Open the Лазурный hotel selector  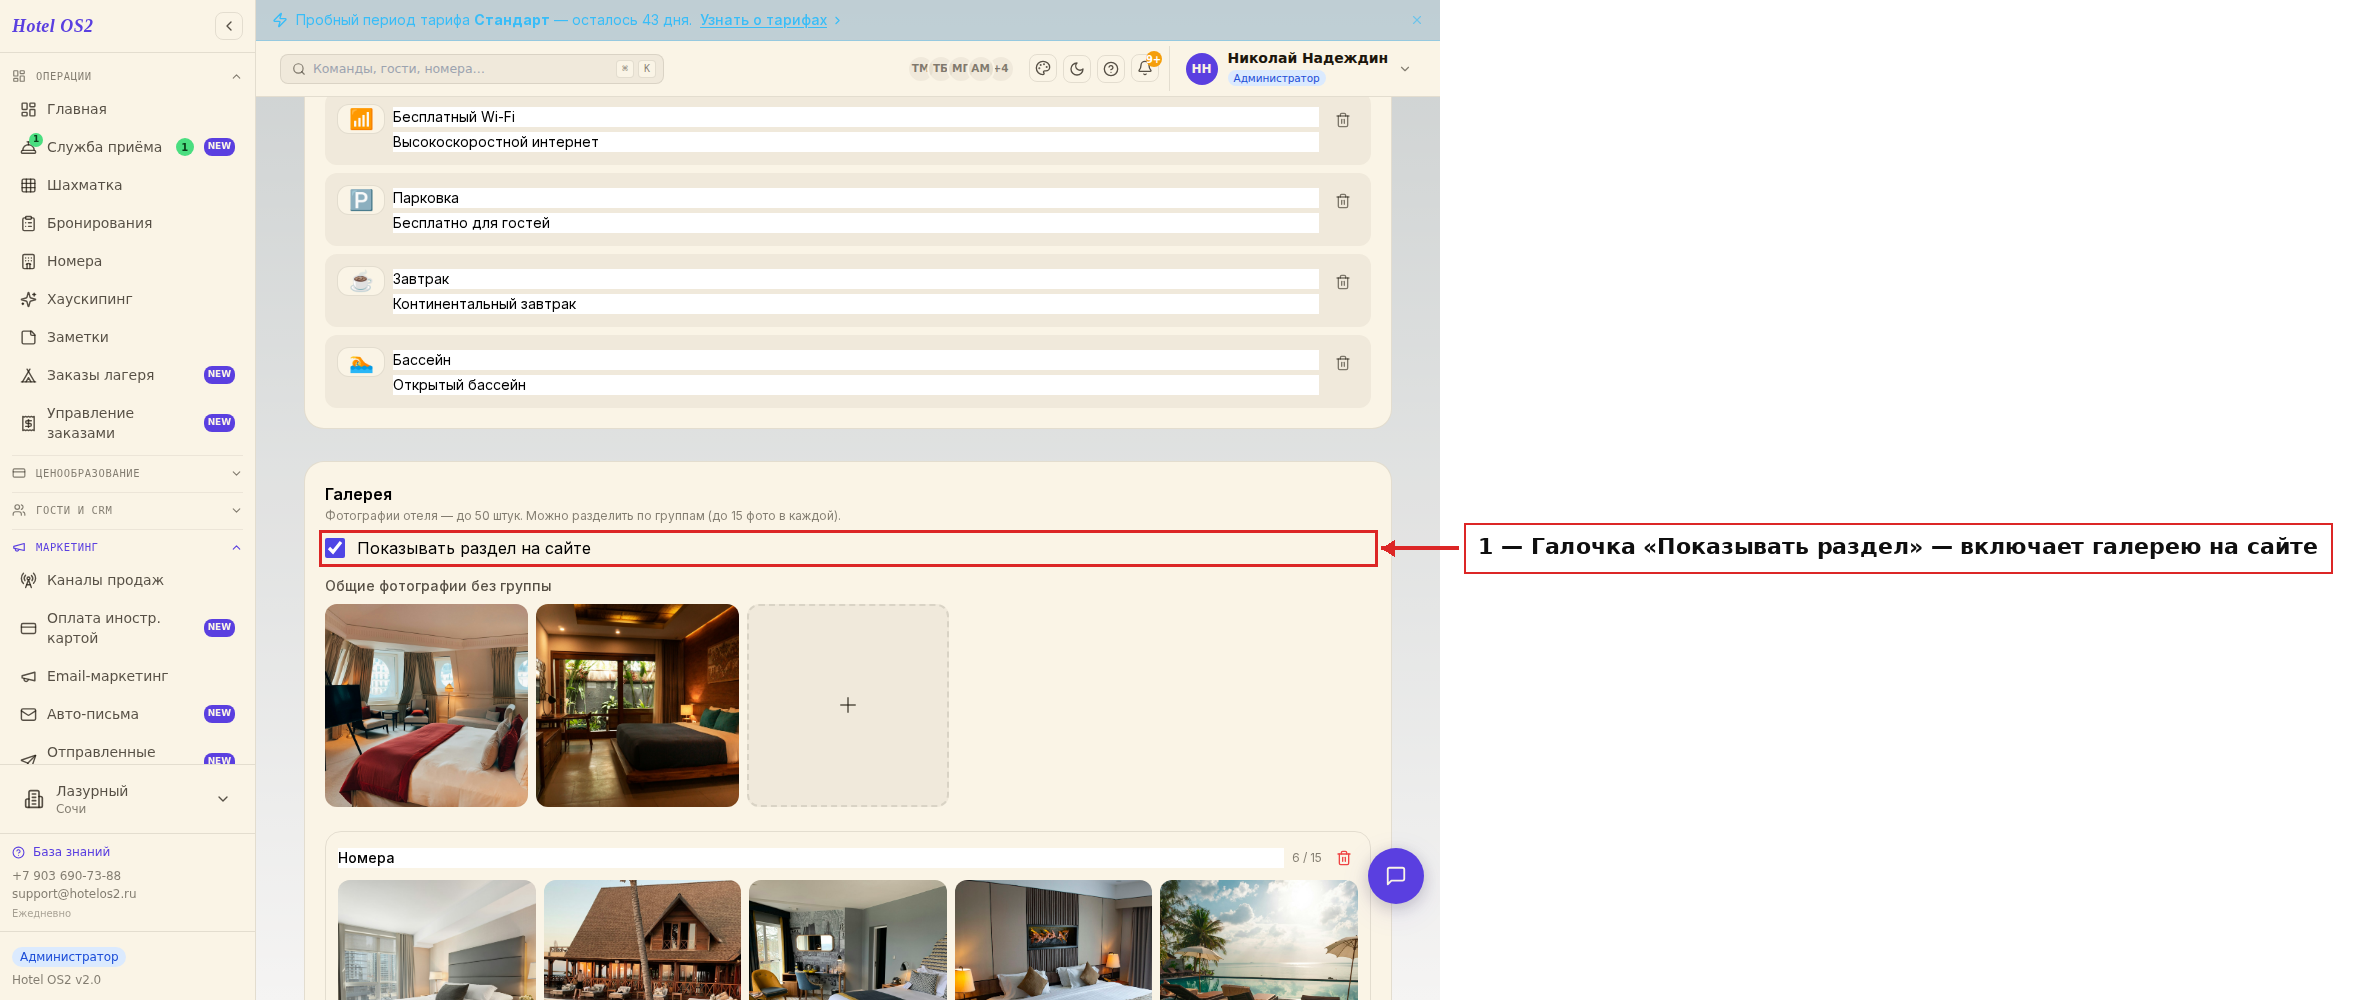coord(127,799)
